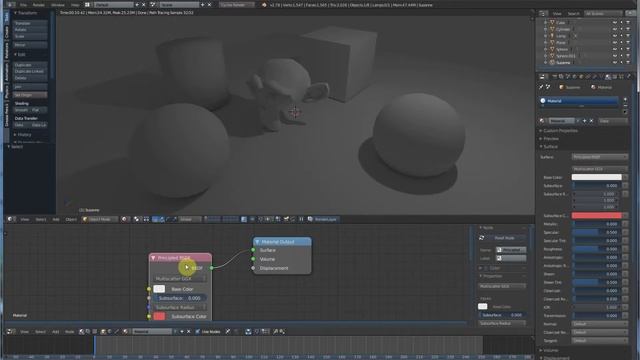This screenshot has height=360, width=640.
Task: Open the node editor Add menu
Action: (56, 332)
